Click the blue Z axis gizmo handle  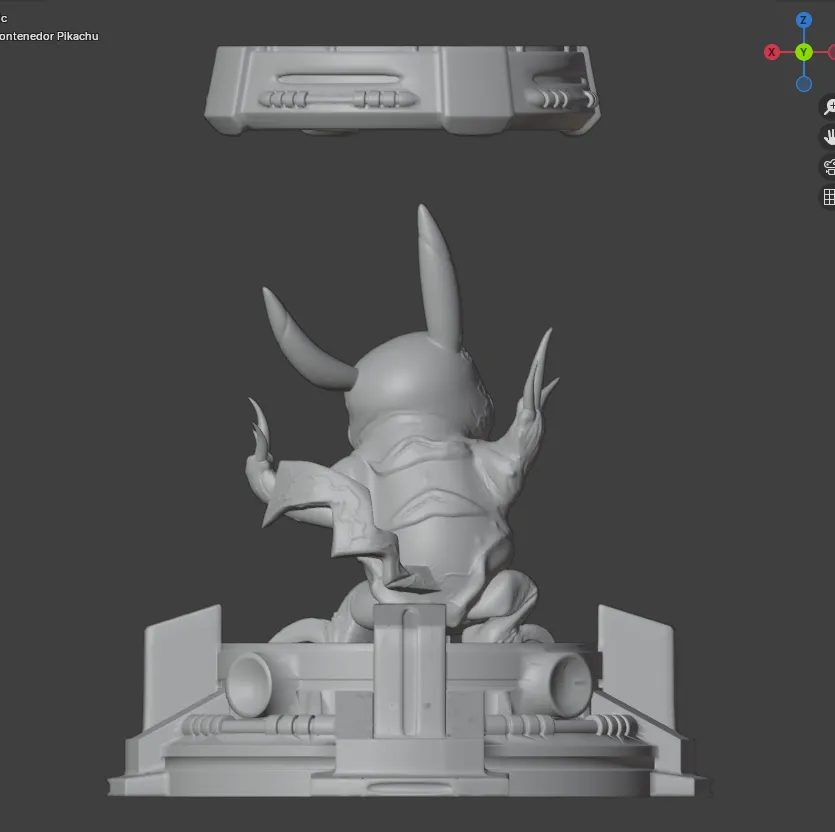click(804, 20)
